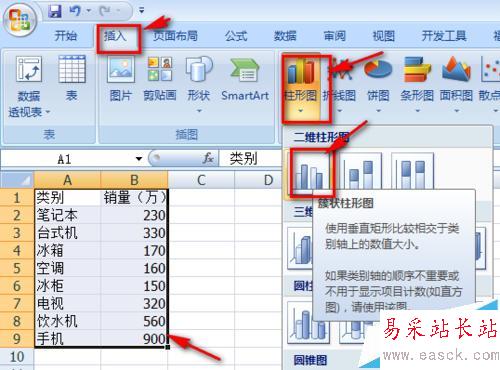Click cell with value 900
This screenshot has width=500, height=370.
tap(134, 339)
